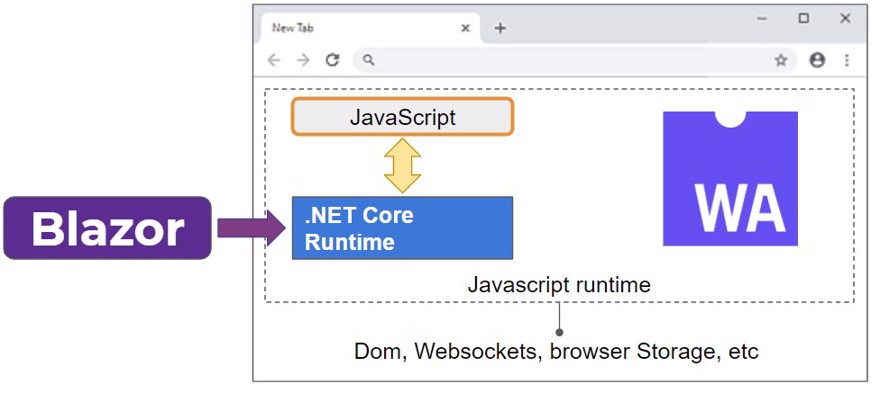Click the WebAssembly WA logo
The width and height of the screenshot is (880, 393).
click(730, 179)
